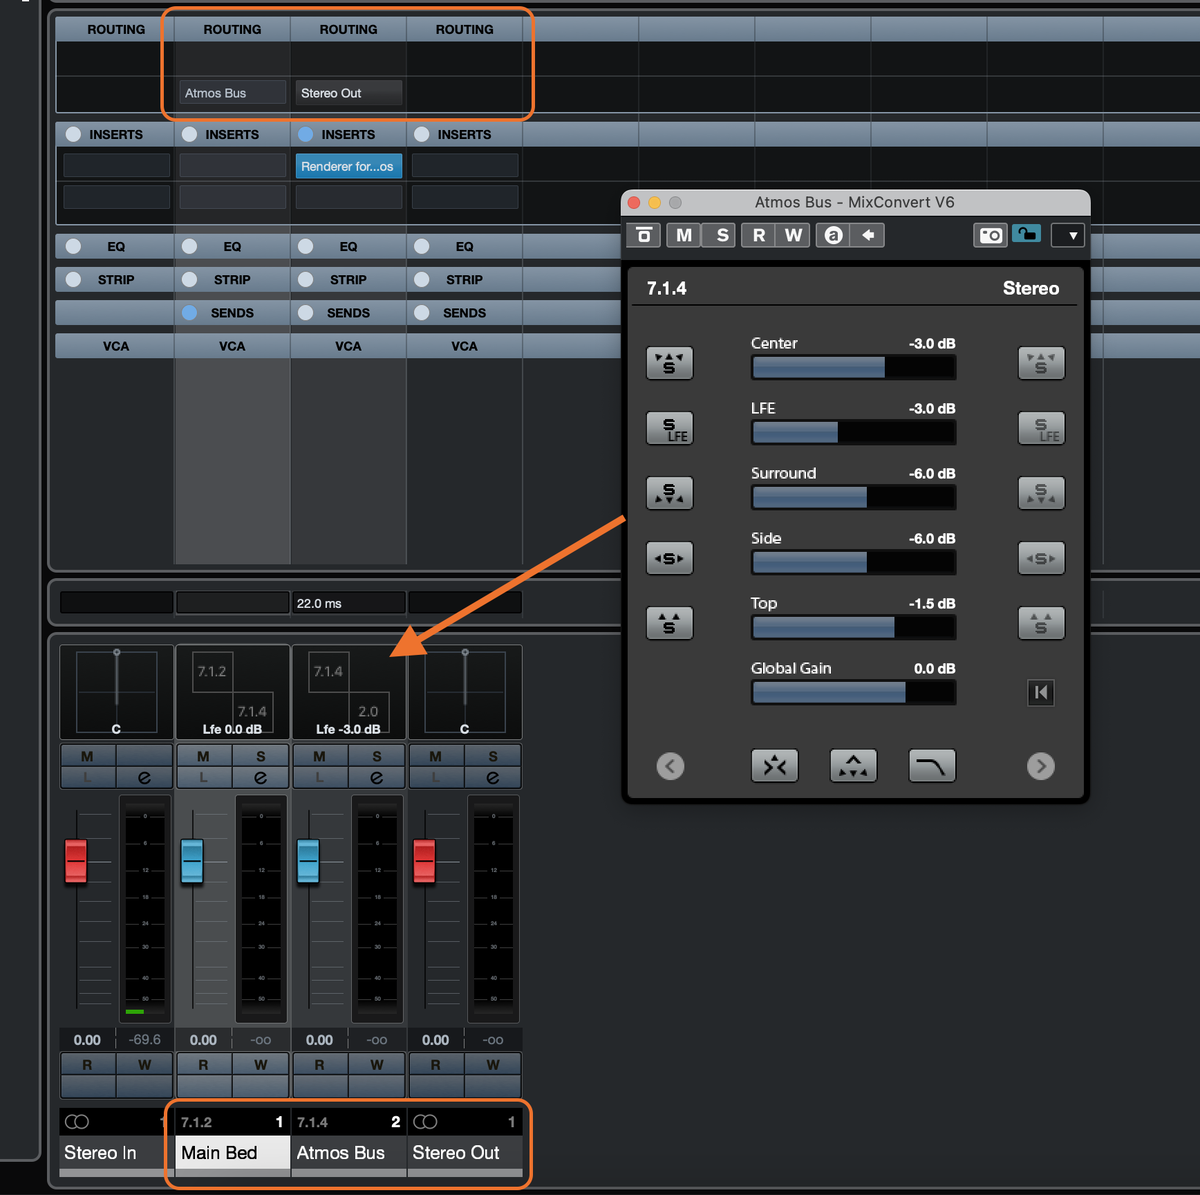The height and width of the screenshot is (1195, 1200).
Task: Solo output Center channels on right side
Action: coord(1041,363)
